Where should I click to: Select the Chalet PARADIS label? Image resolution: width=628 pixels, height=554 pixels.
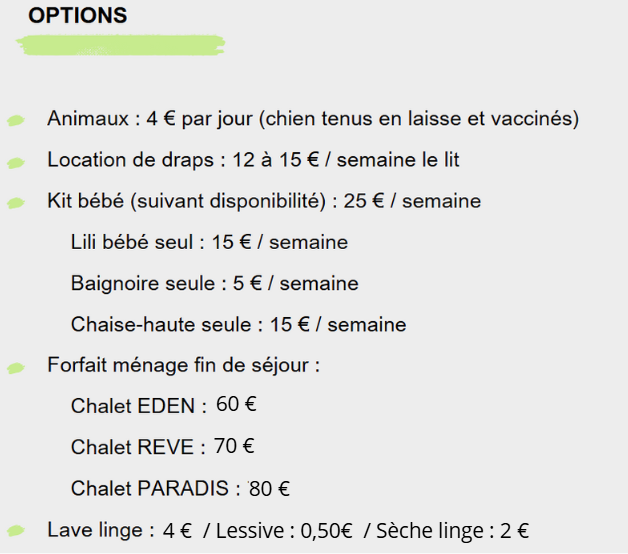point(155,489)
